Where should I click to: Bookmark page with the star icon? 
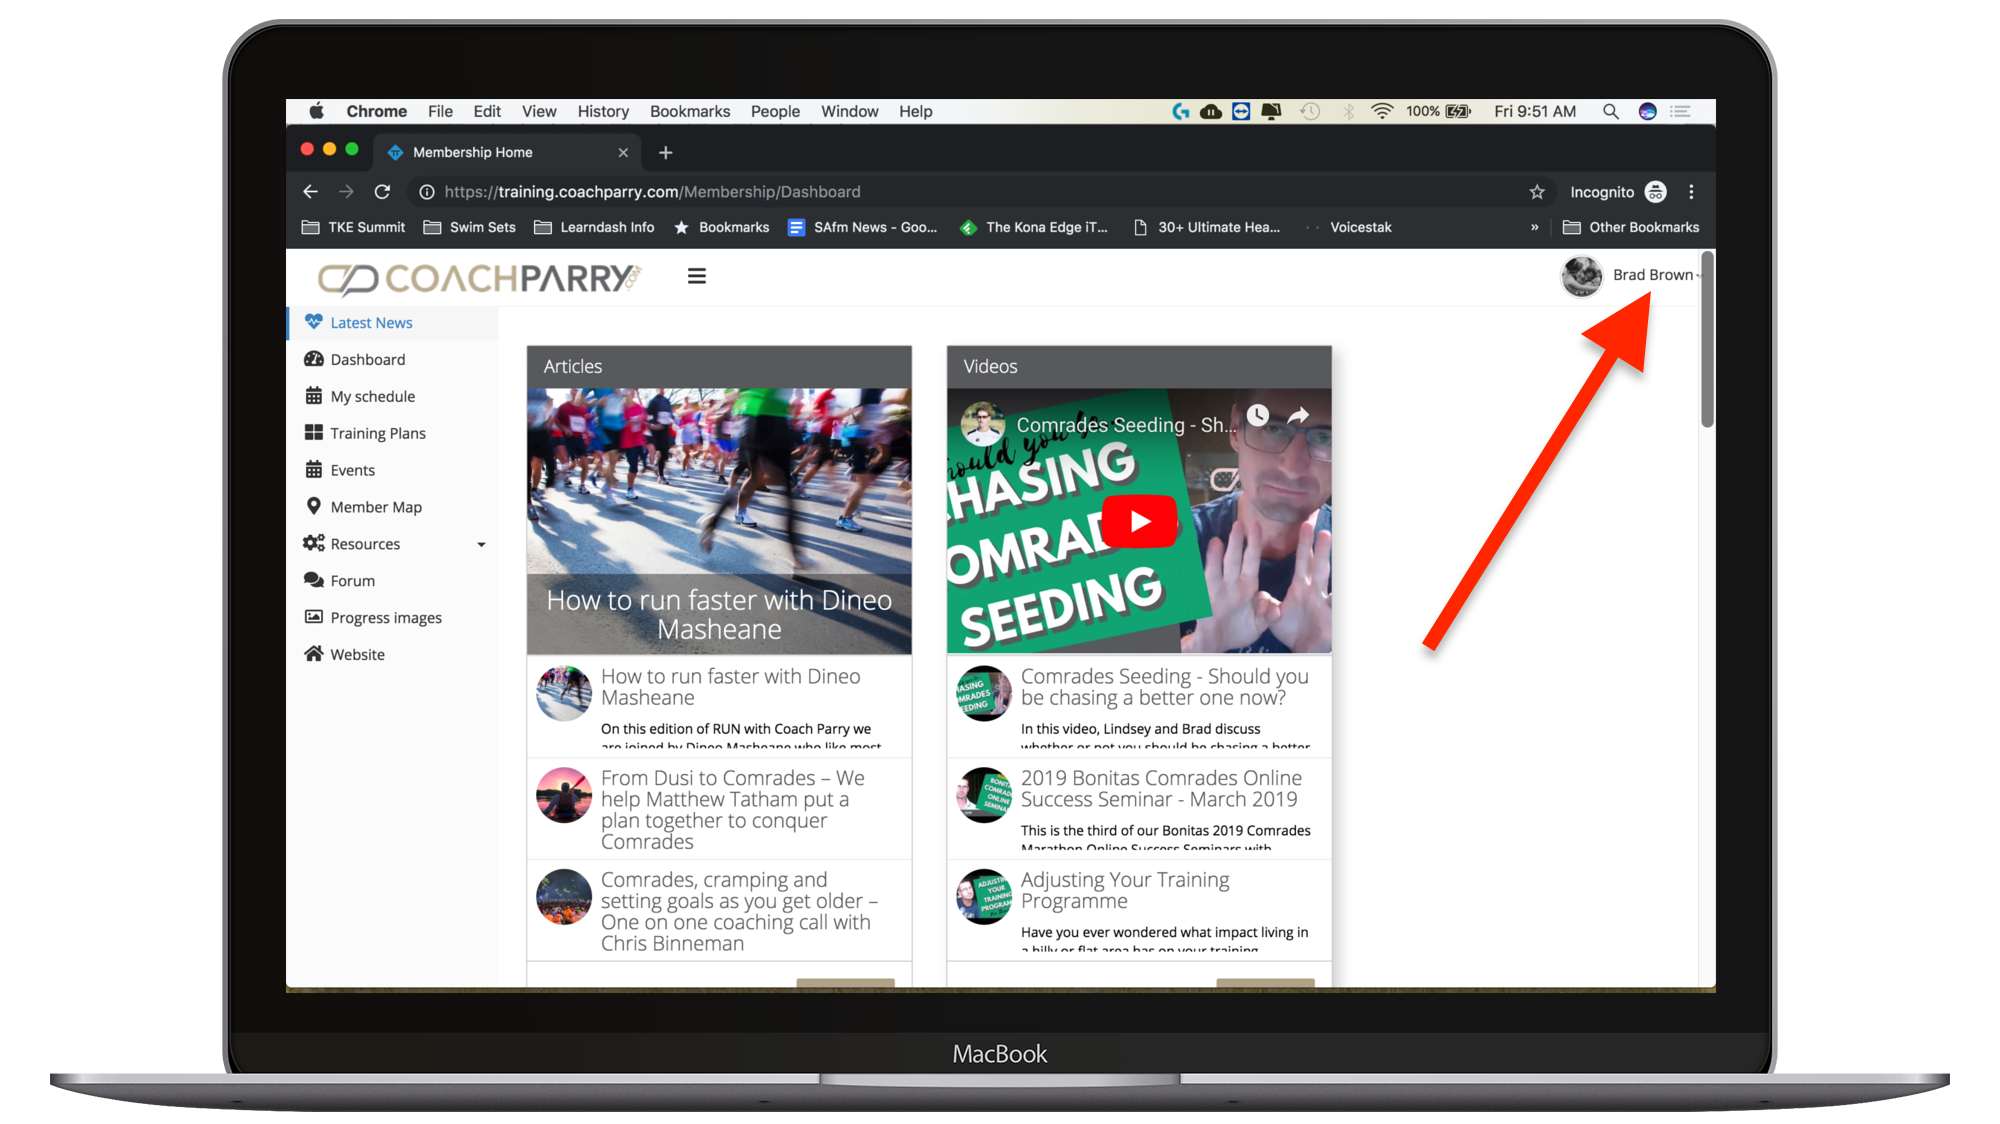coord(1537,192)
